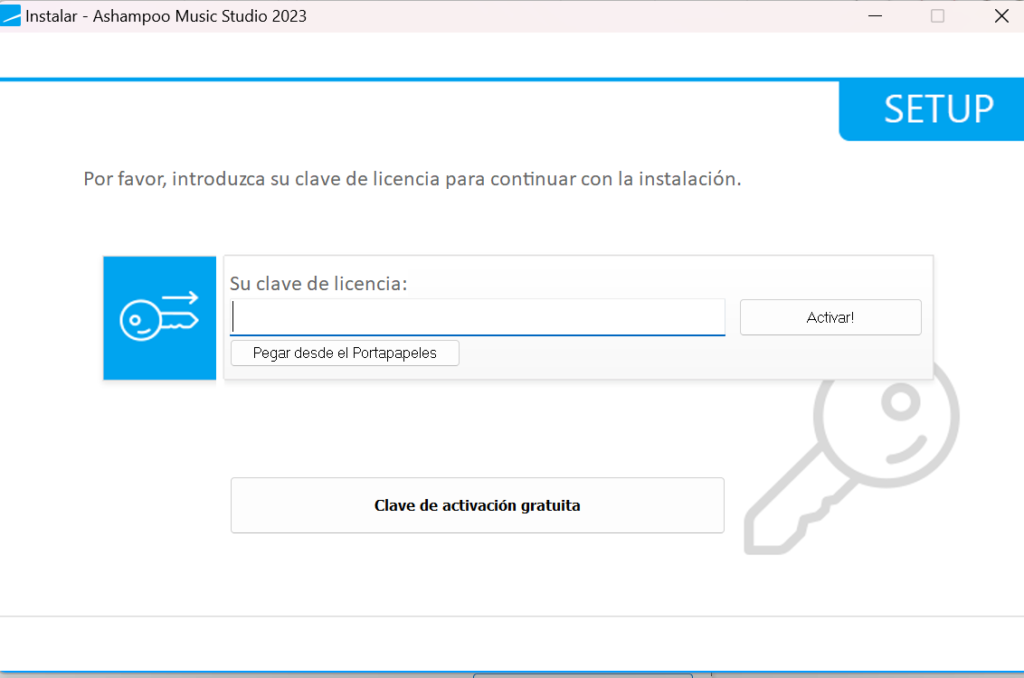This screenshot has height=678, width=1024.
Task: Click the 'Su clave de licencia:' label
Action: pos(318,283)
